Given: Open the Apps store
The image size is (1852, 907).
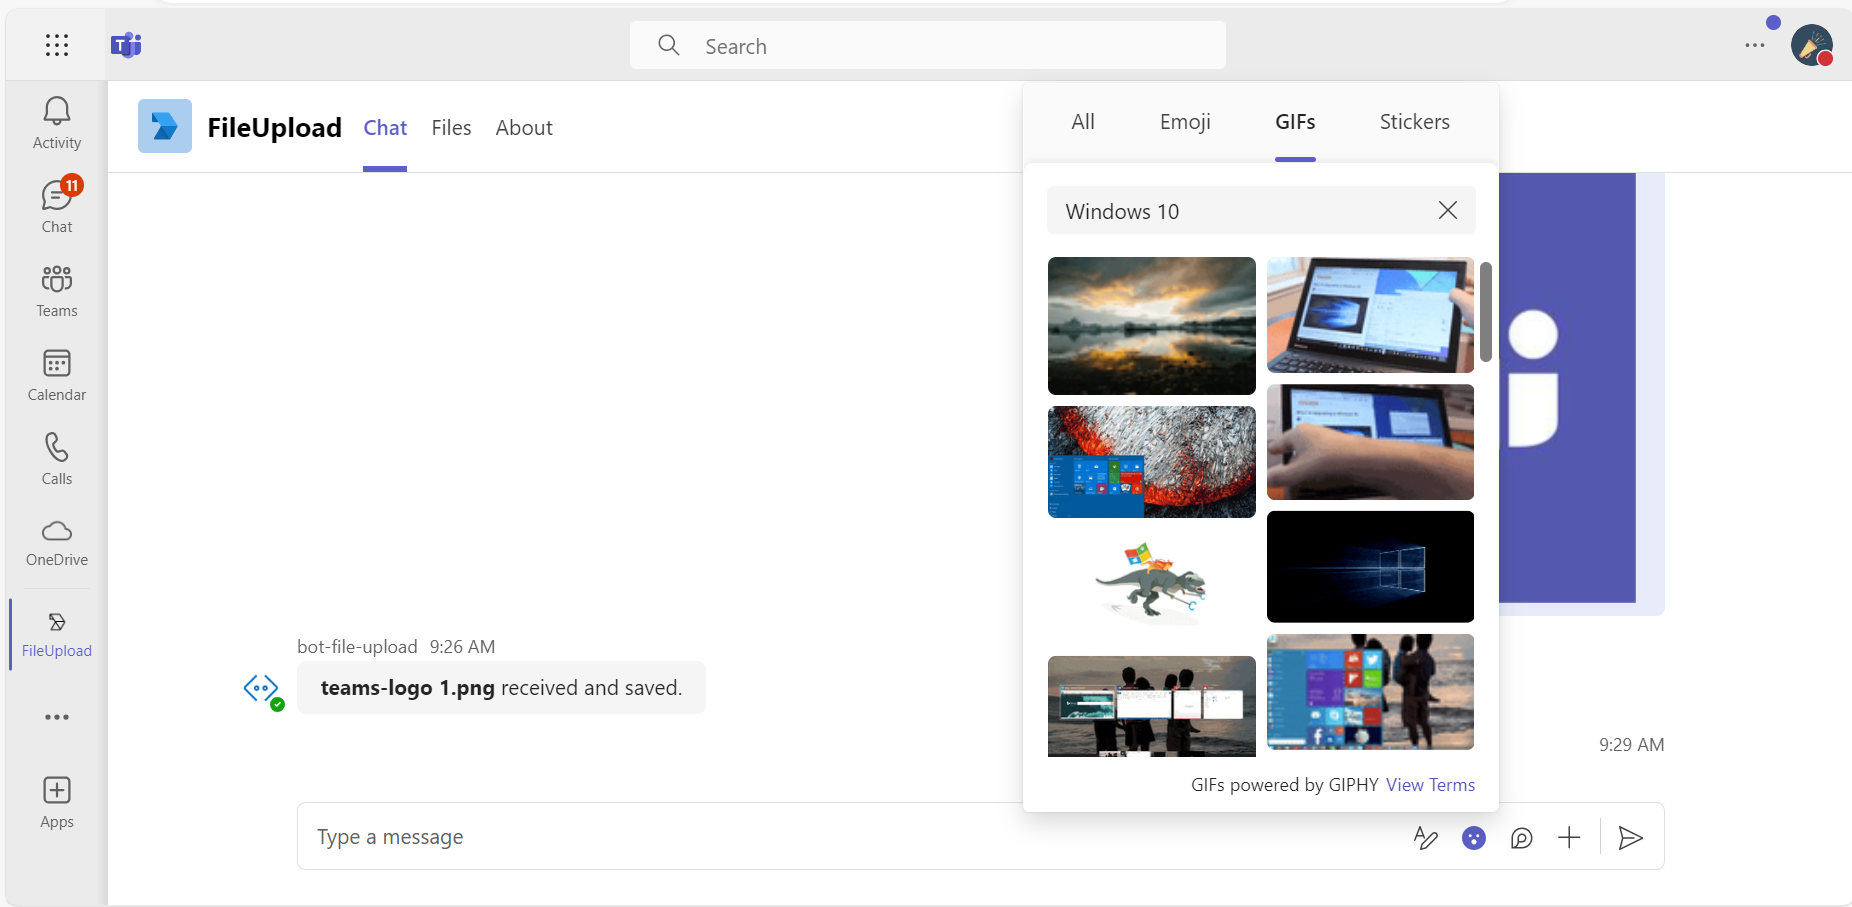Looking at the screenshot, I should click(57, 803).
